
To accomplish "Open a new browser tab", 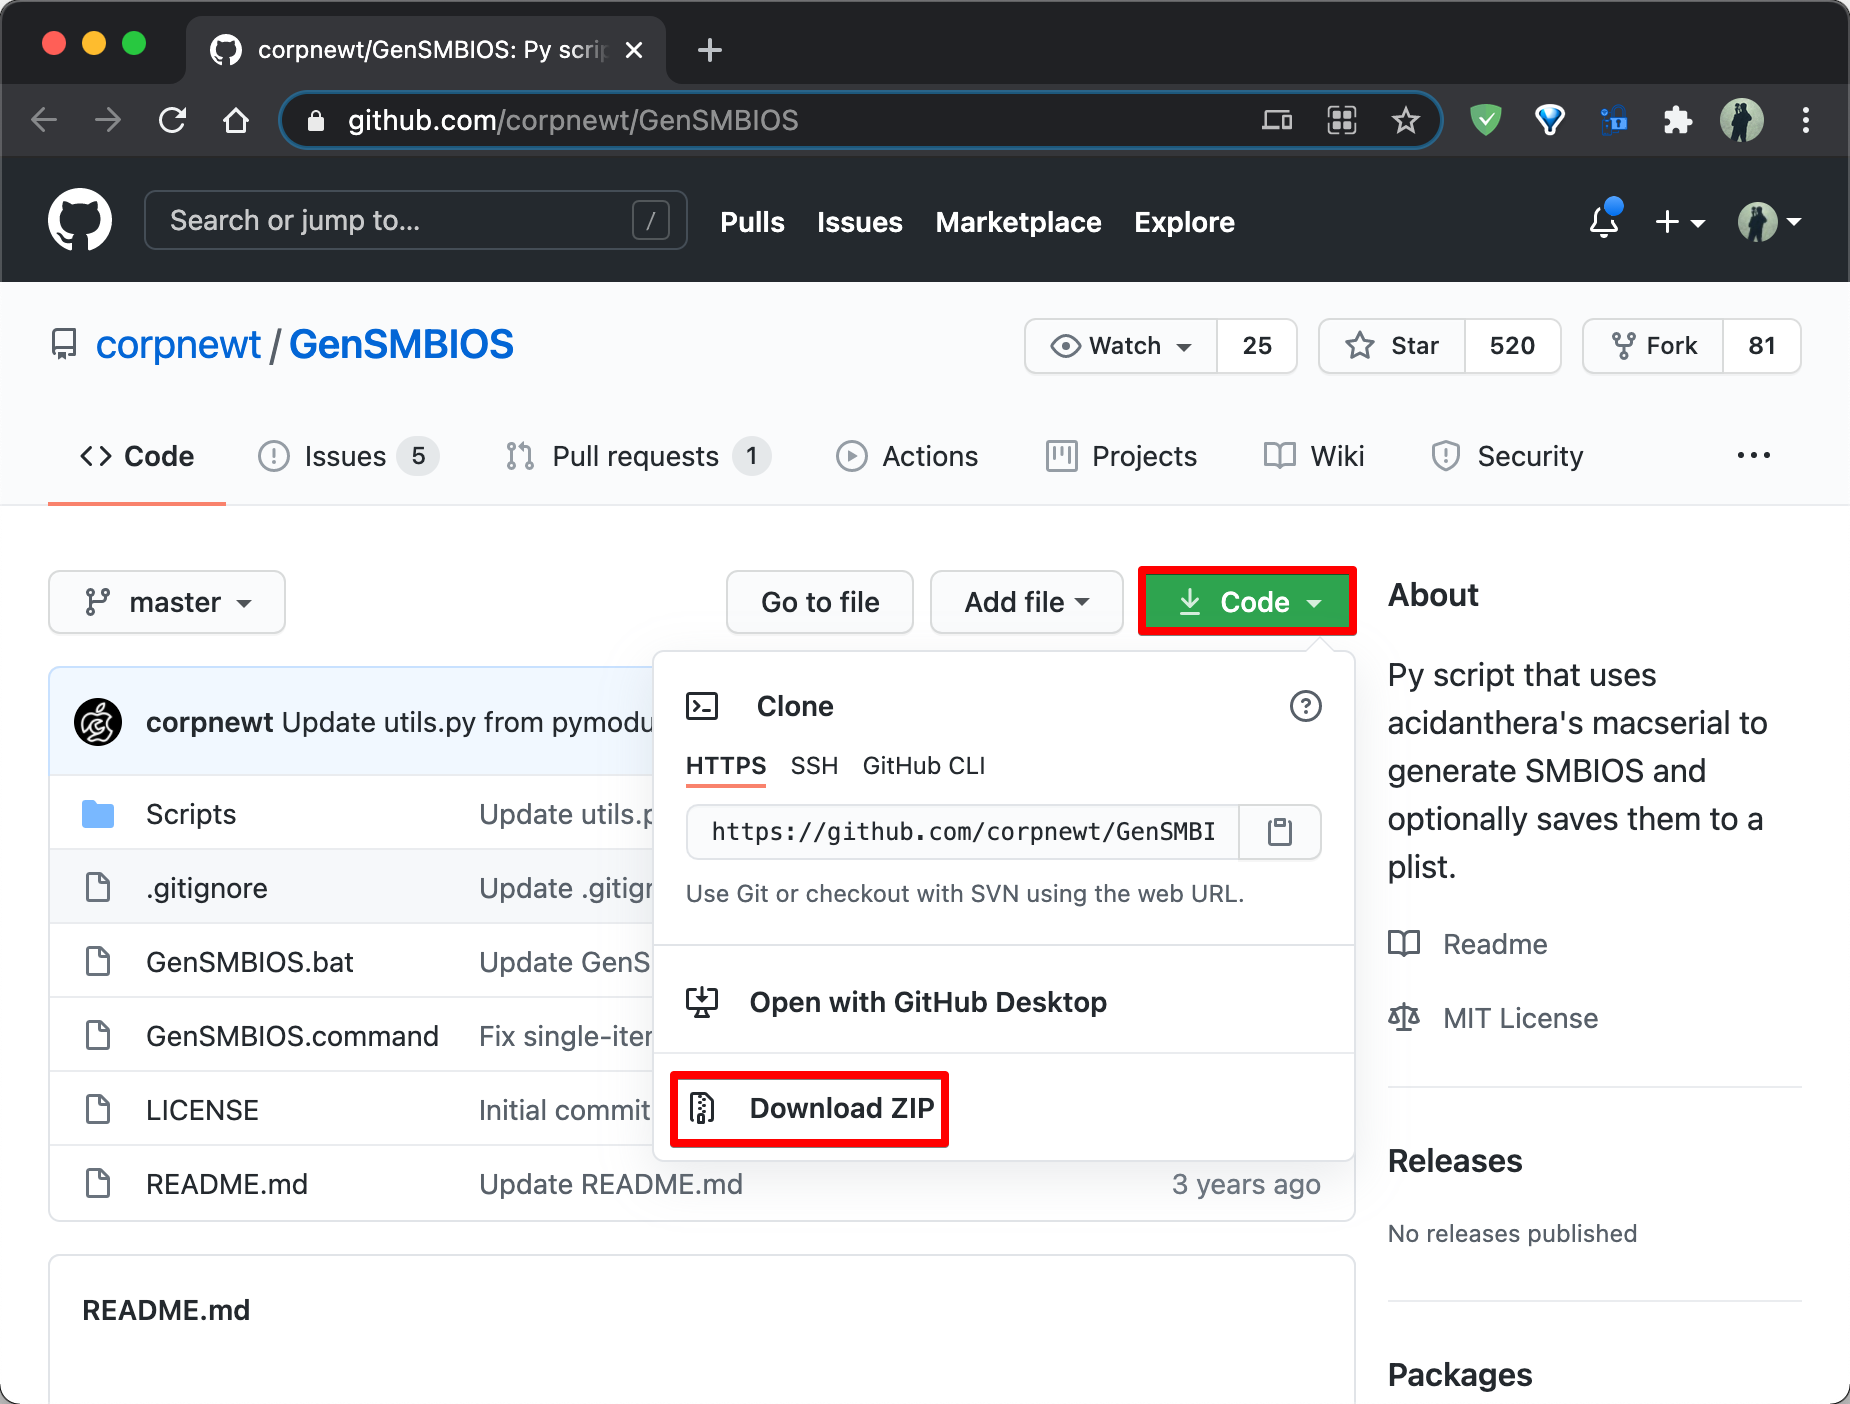I will click(x=709, y=50).
